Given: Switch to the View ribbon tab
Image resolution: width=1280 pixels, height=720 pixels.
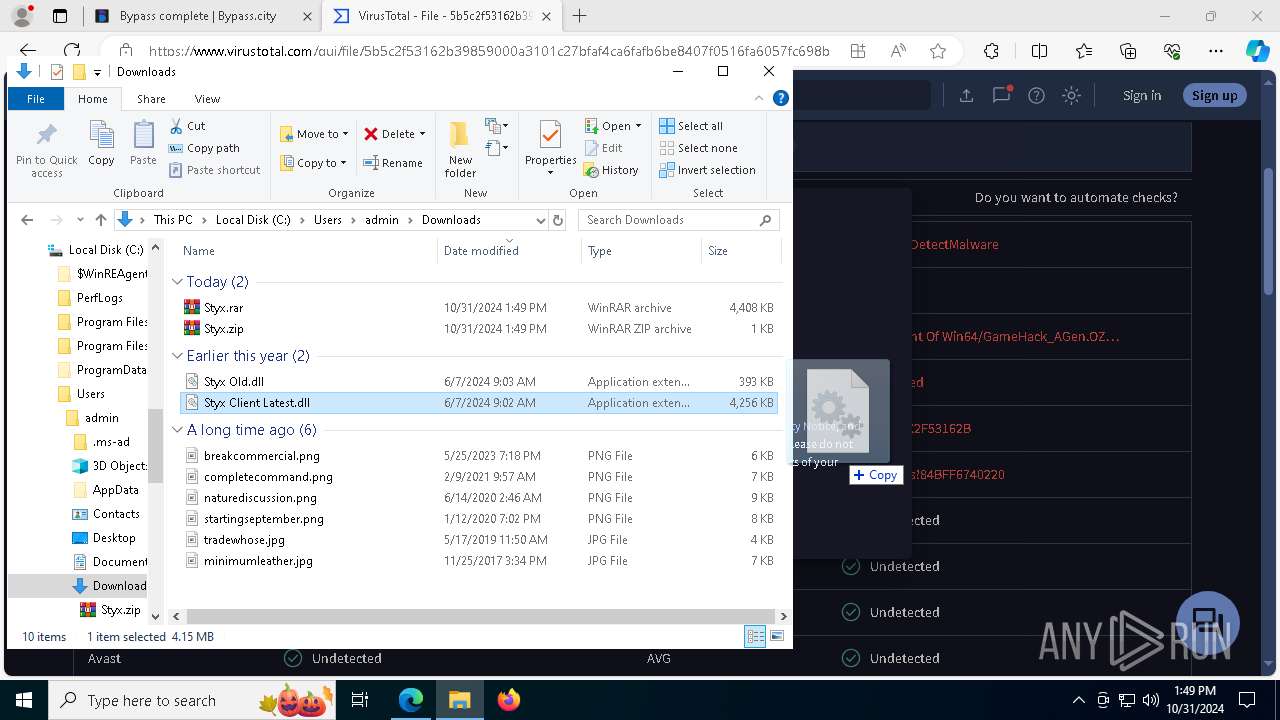Looking at the screenshot, I should (207, 99).
